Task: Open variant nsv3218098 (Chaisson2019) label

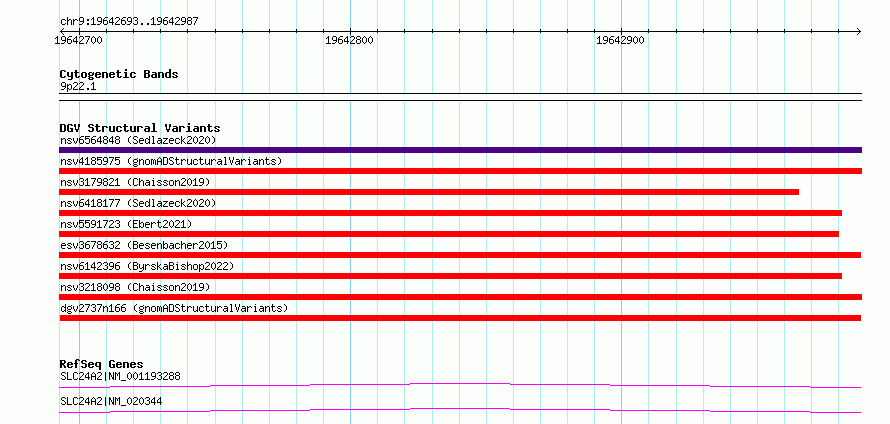Action: click(135, 287)
